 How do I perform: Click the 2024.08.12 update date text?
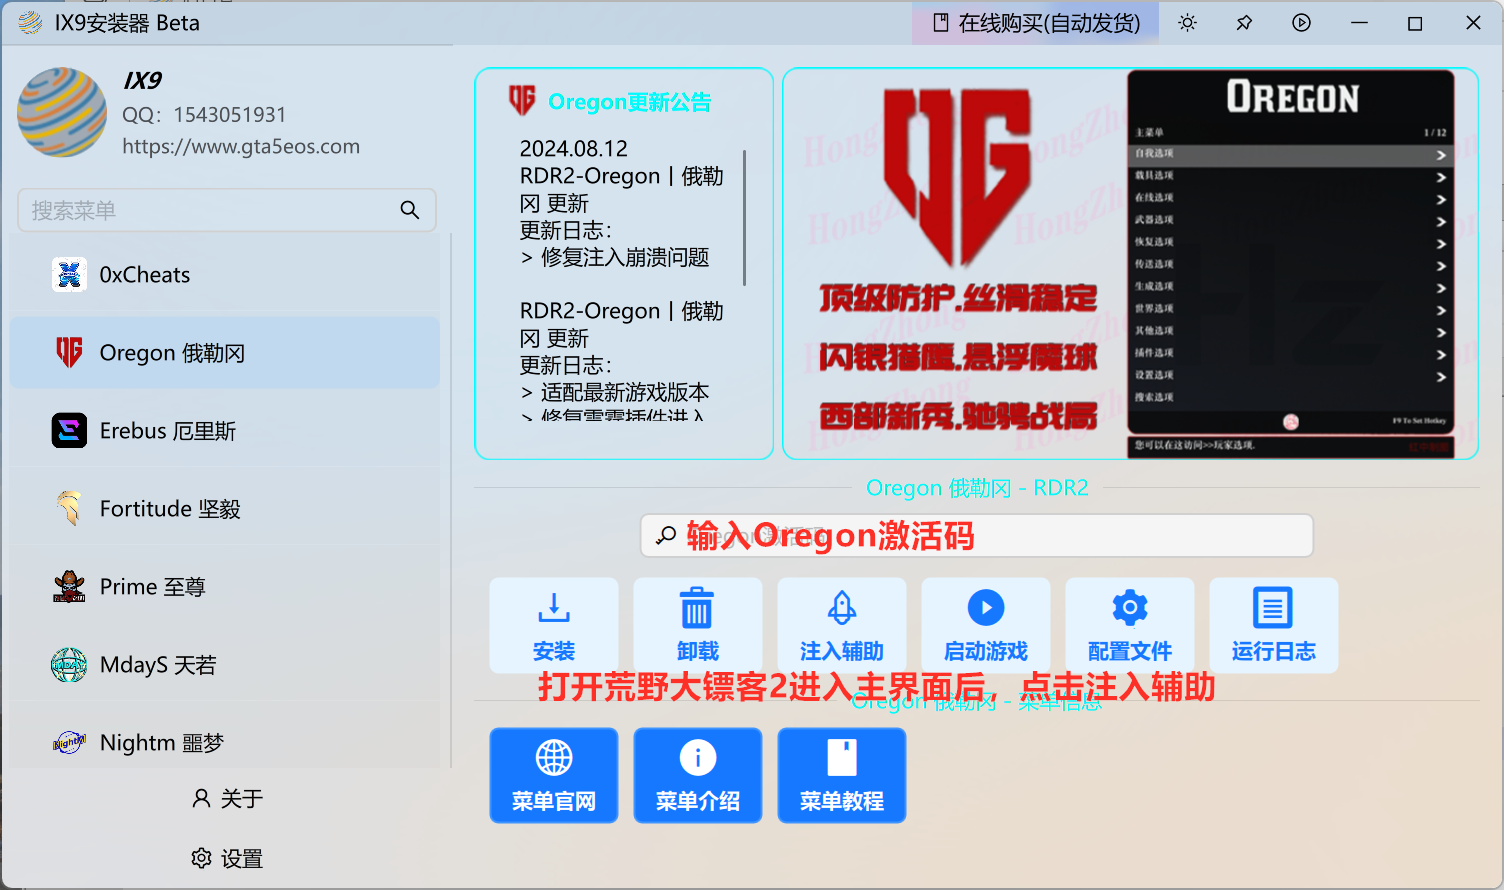click(574, 149)
